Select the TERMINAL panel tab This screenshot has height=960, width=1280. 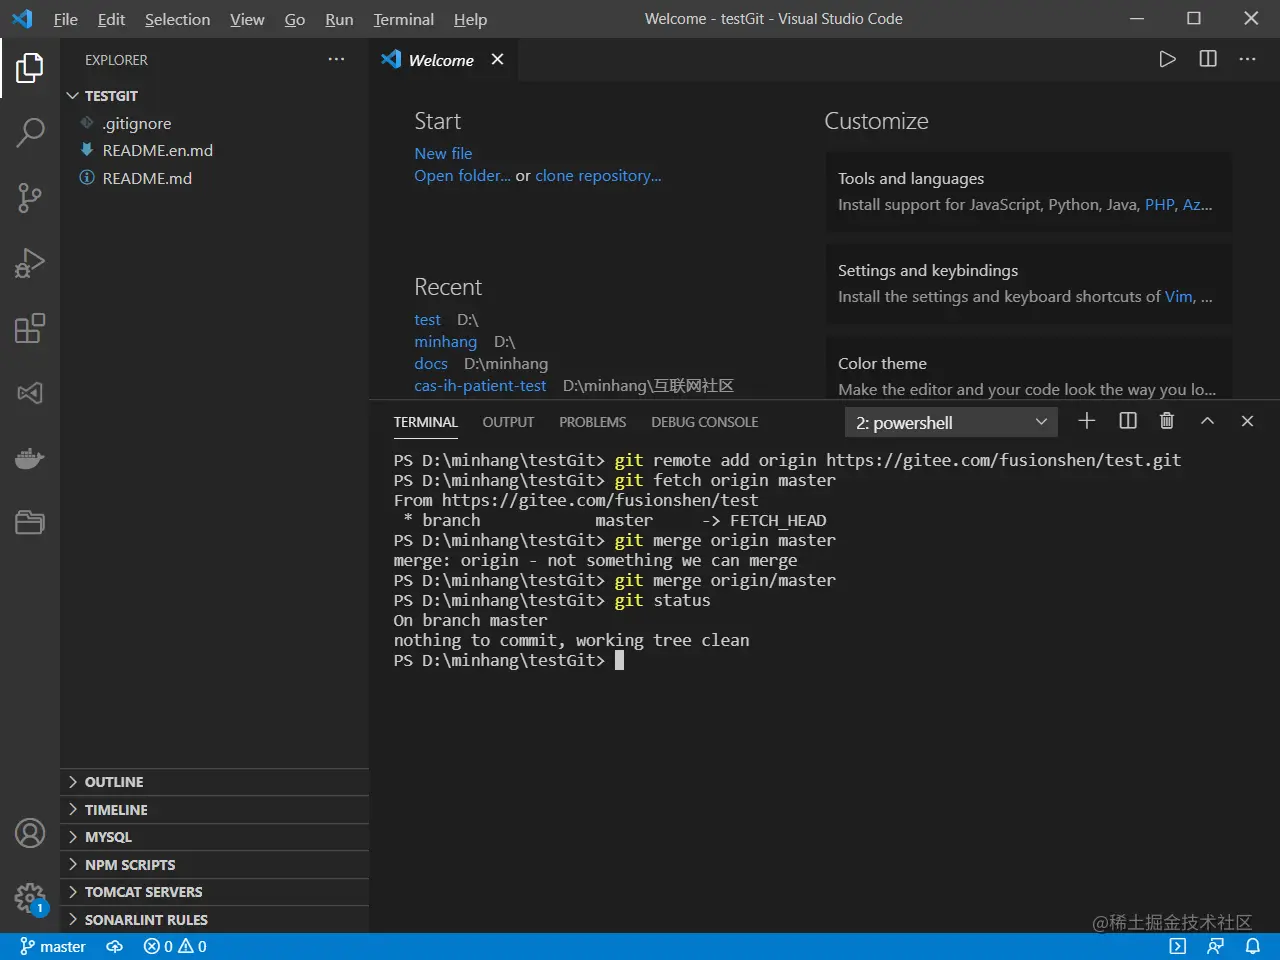pyautogui.click(x=425, y=422)
